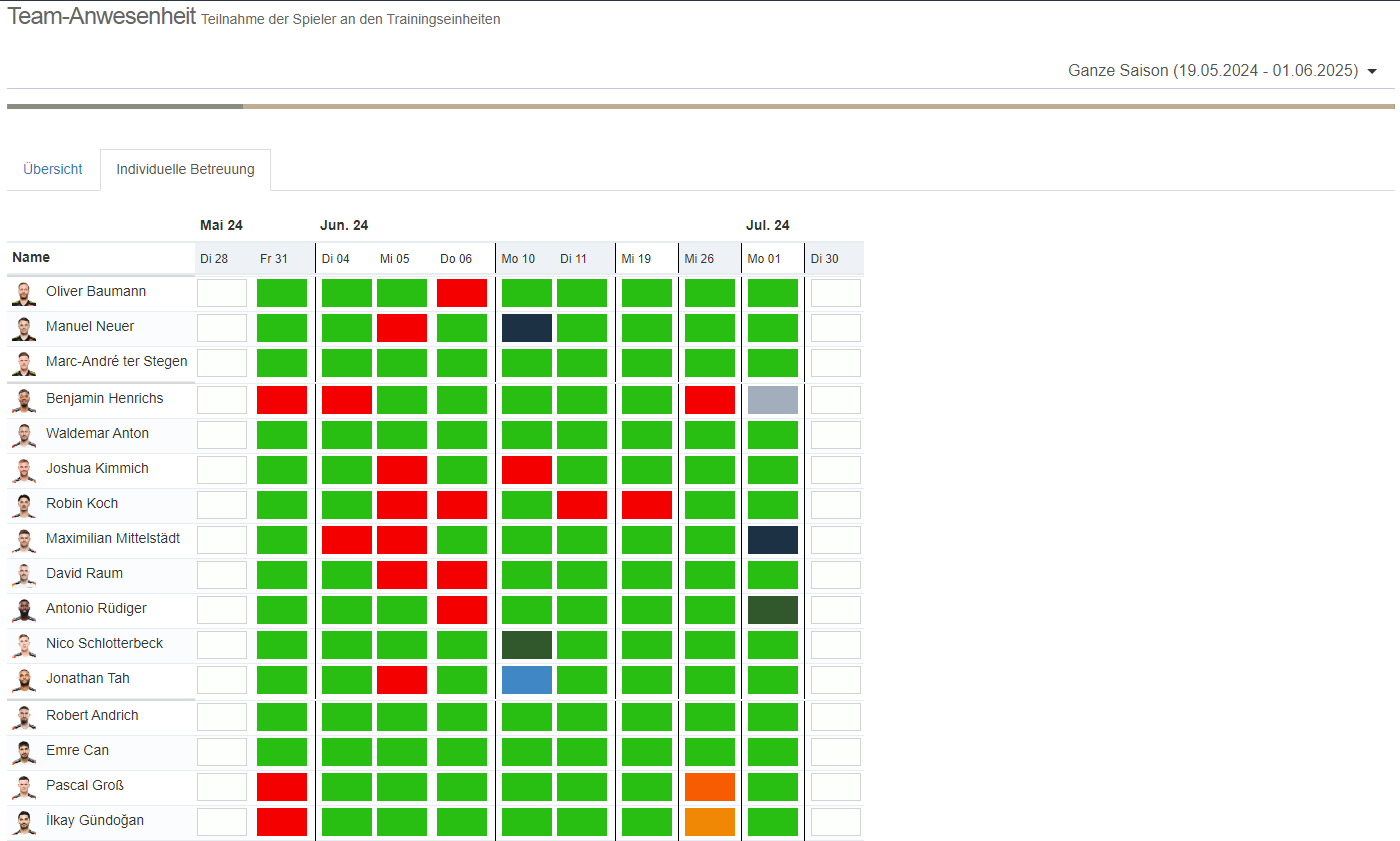Click Benjamin Henrichs' player avatar
1400x841 pixels.
coord(23,400)
